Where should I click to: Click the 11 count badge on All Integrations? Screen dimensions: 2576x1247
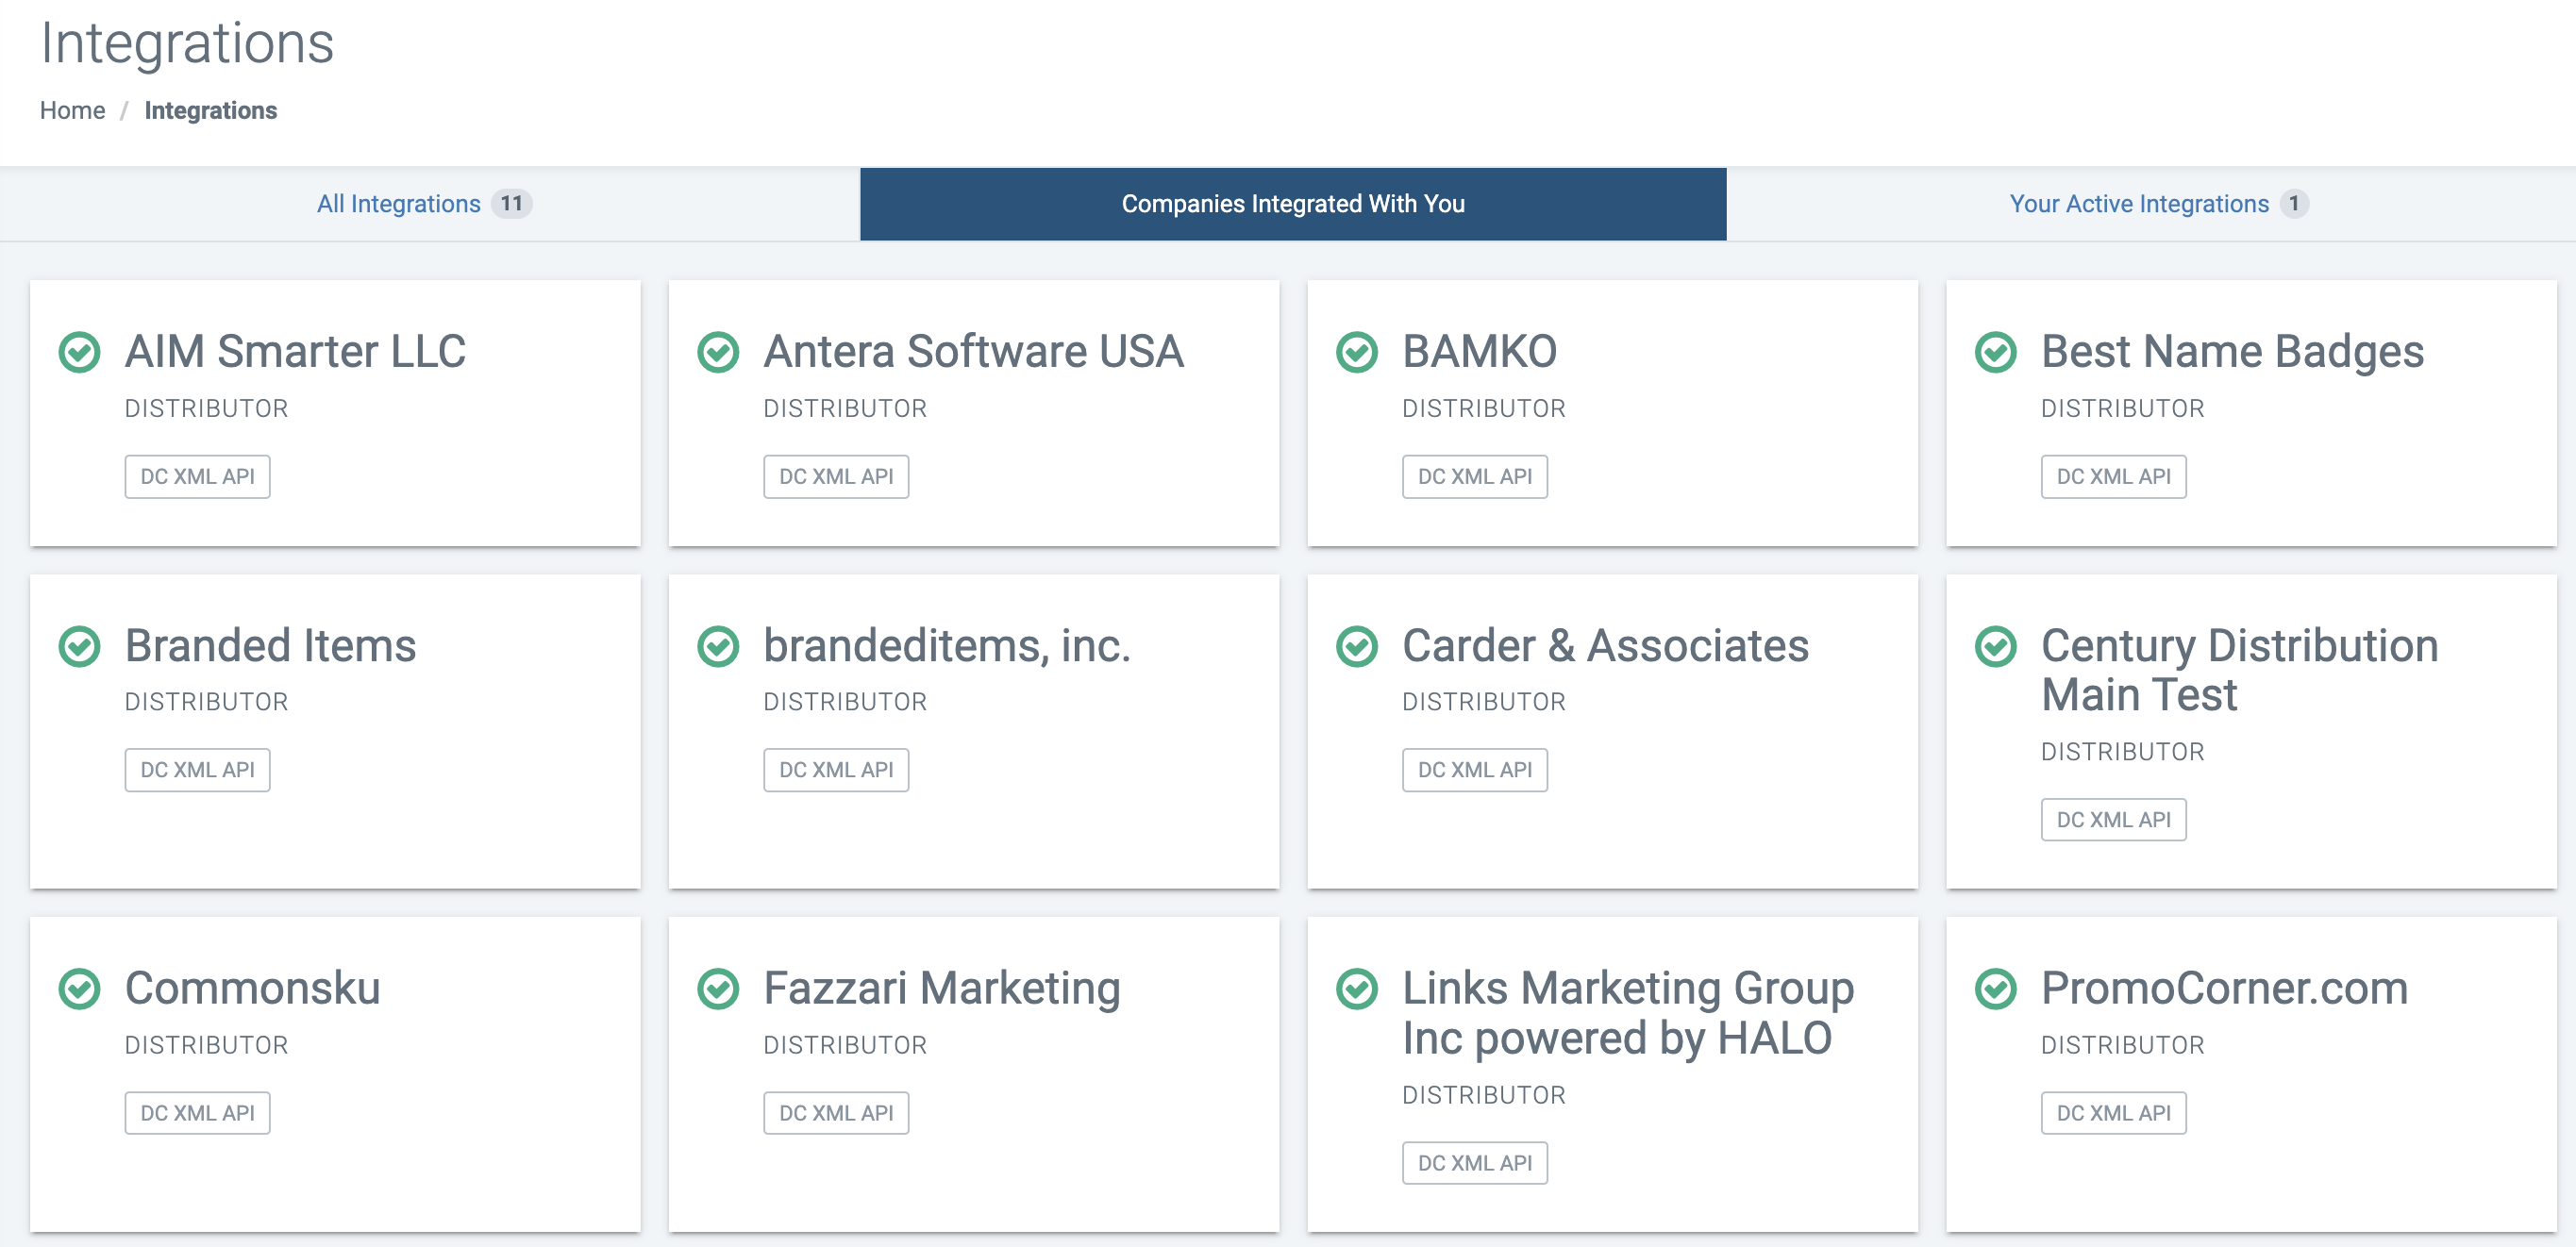[512, 204]
